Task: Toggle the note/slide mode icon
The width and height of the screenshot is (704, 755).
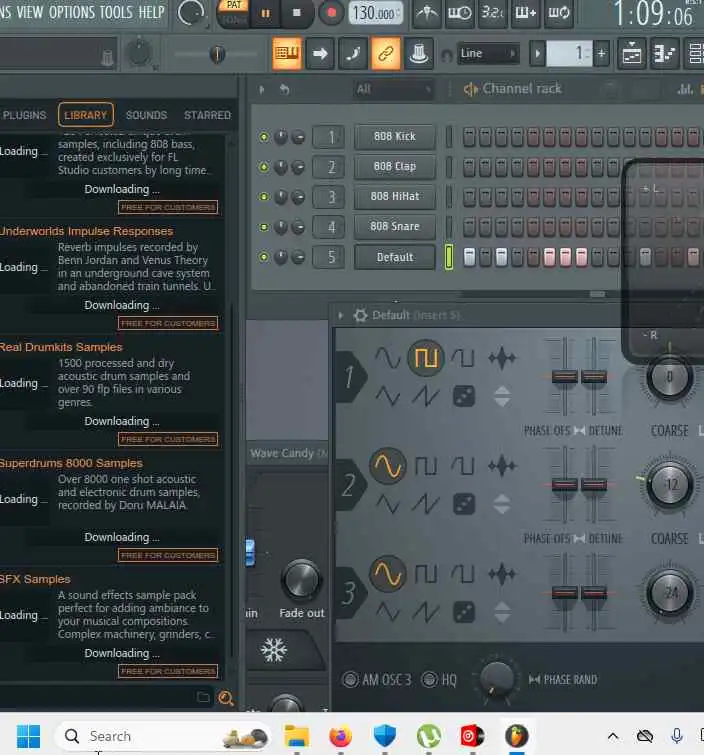Action: 353,53
